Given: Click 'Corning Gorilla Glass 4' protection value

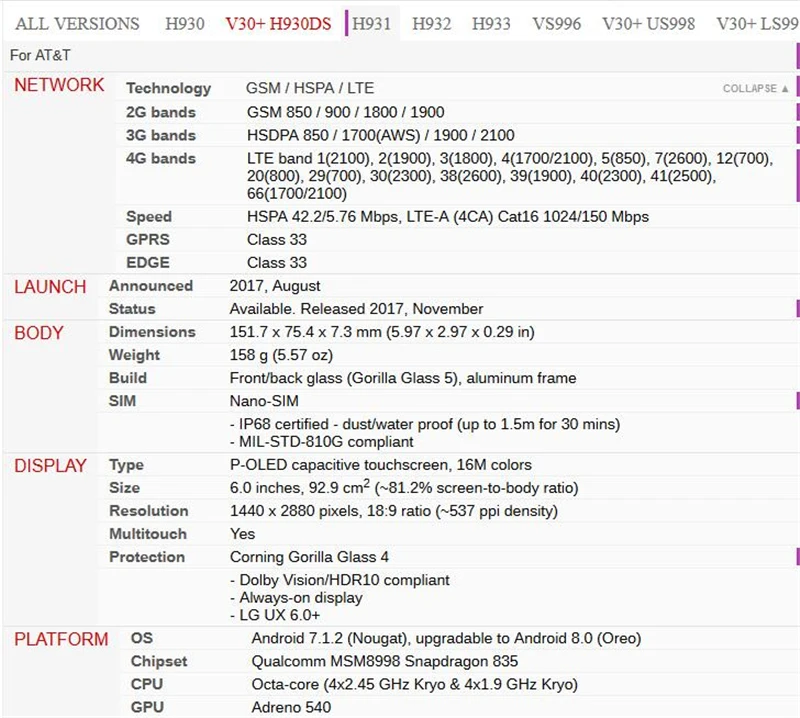Looking at the screenshot, I should pyautogui.click(x=309, y=557).
